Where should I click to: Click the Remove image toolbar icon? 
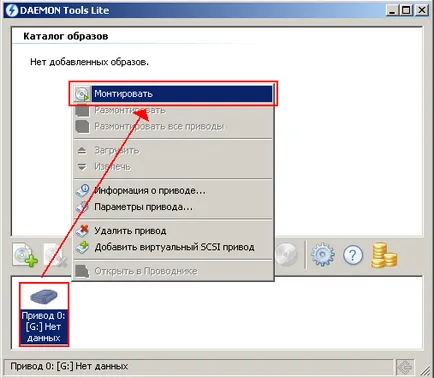click(x=56, y=255)
